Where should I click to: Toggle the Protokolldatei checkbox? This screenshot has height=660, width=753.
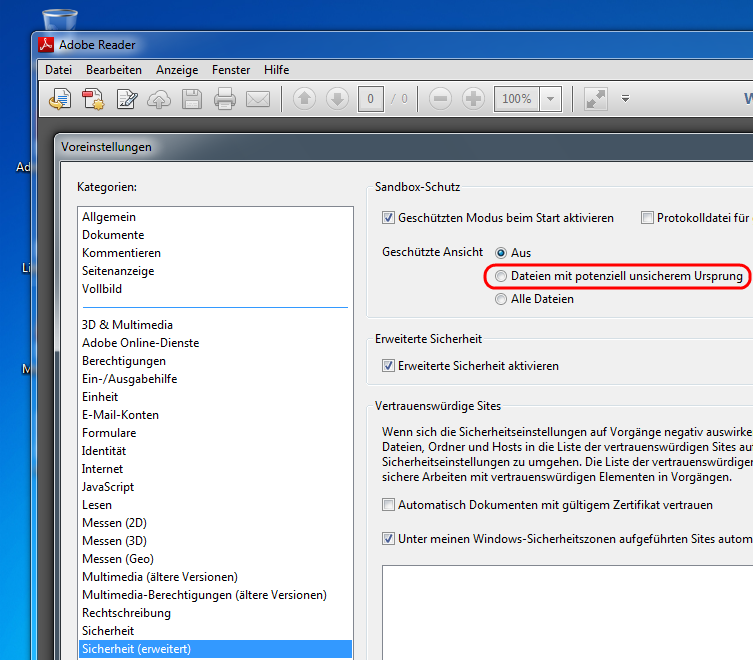[647, 218]
